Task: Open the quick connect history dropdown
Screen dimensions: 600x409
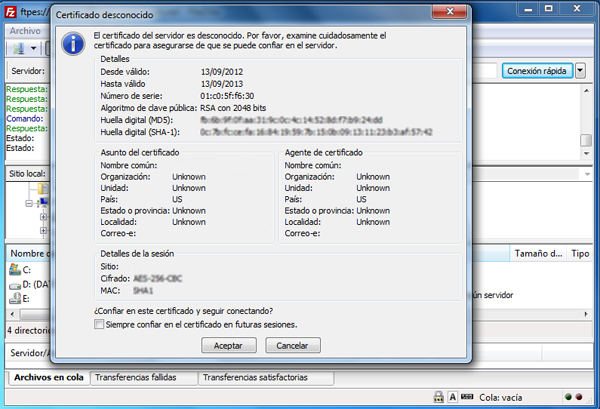Action: (x=580, y=71)
